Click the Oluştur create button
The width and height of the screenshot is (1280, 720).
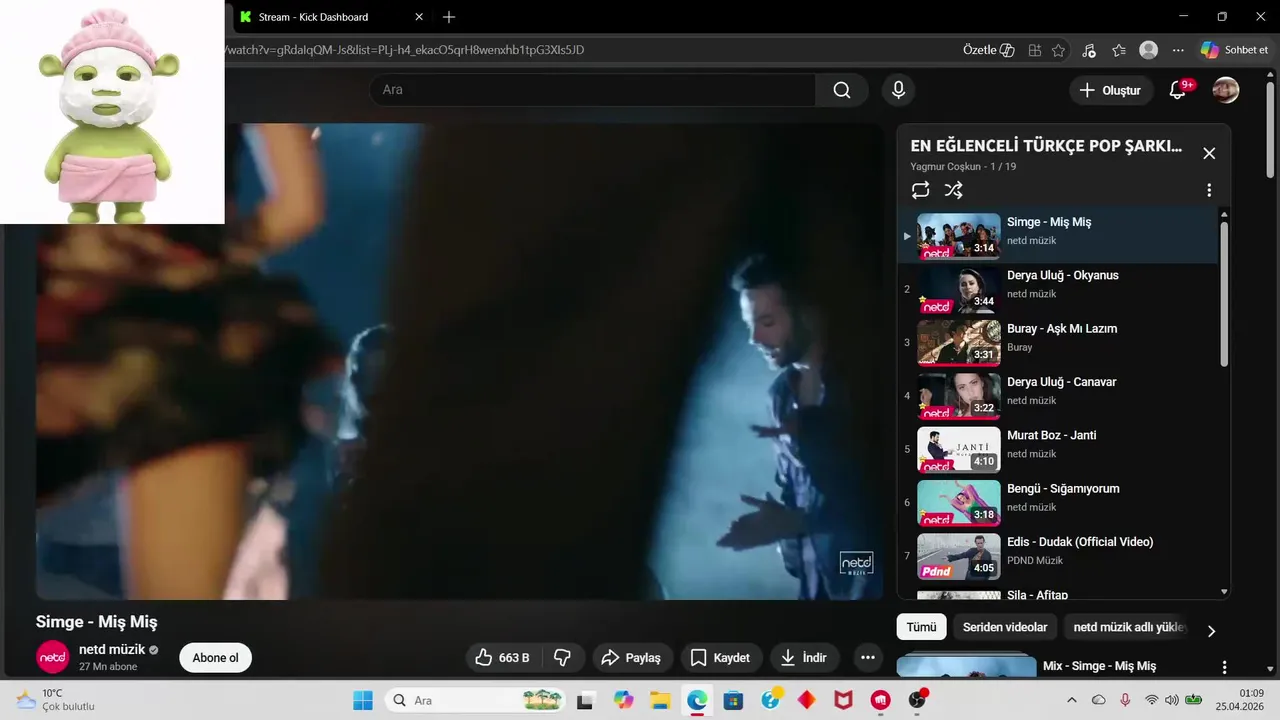[x=1109, y=90]
